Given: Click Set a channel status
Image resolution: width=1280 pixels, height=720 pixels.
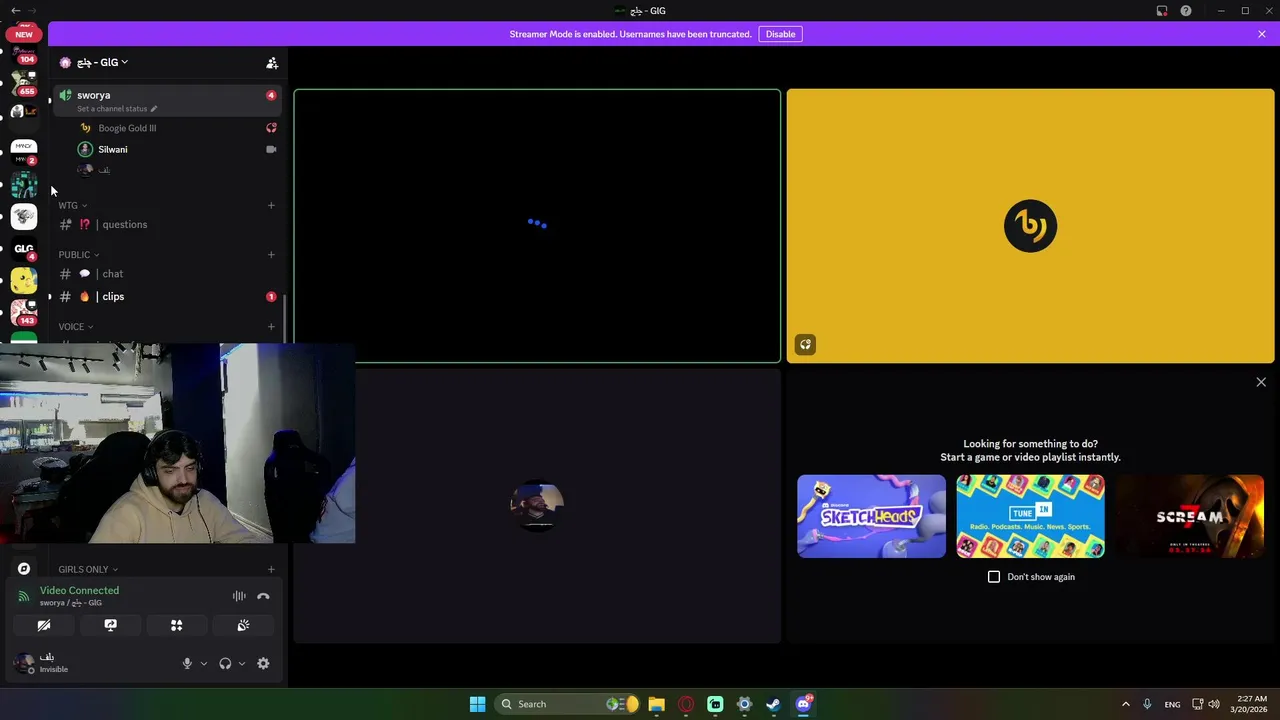Looking at the screenshot, I should [112, 108].
